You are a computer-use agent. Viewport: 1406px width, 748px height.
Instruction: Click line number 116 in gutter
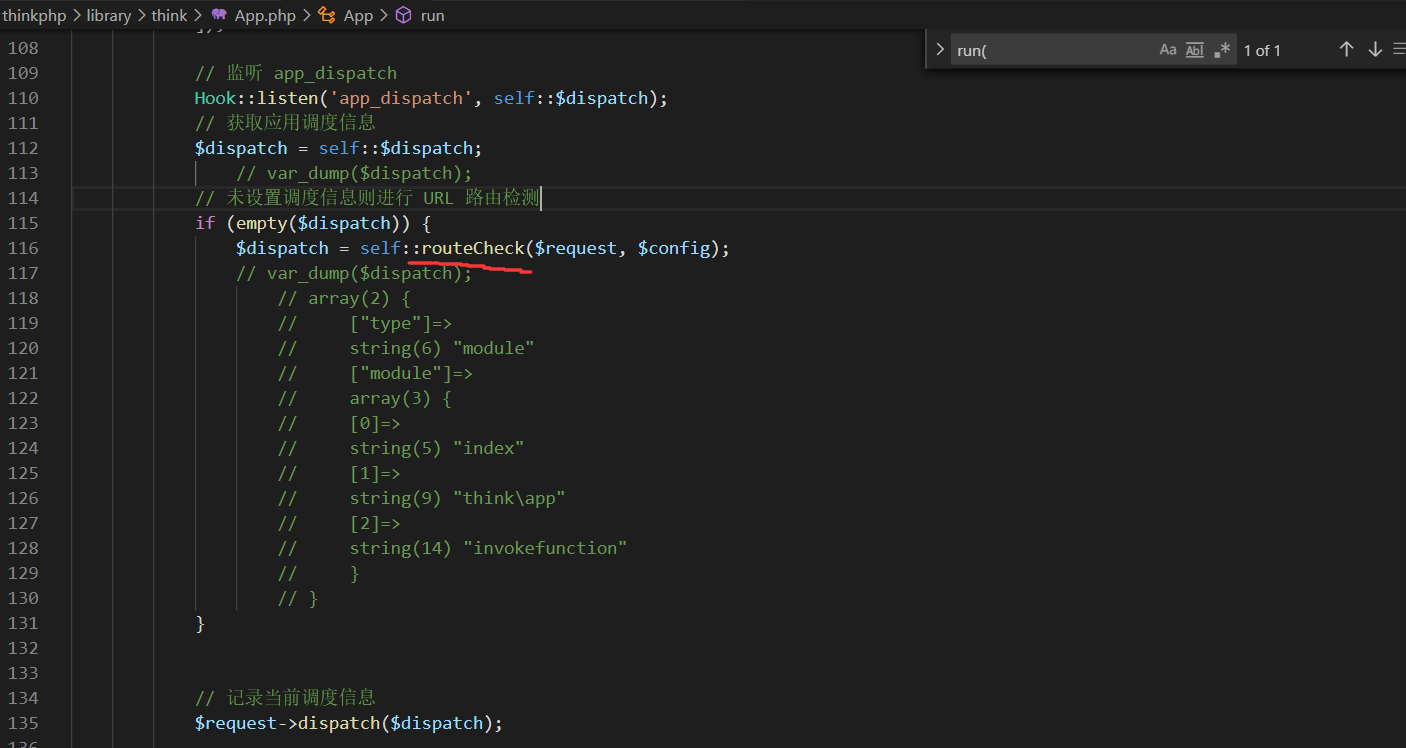[x=22, y=248]
